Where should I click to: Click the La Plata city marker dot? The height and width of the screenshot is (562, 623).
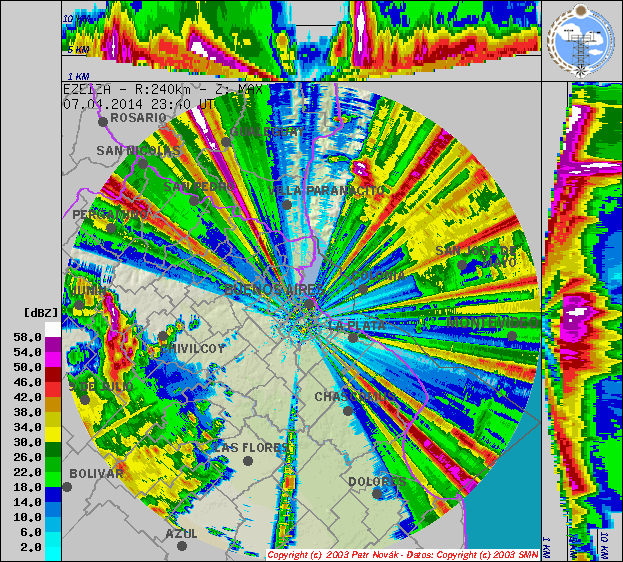353,338
